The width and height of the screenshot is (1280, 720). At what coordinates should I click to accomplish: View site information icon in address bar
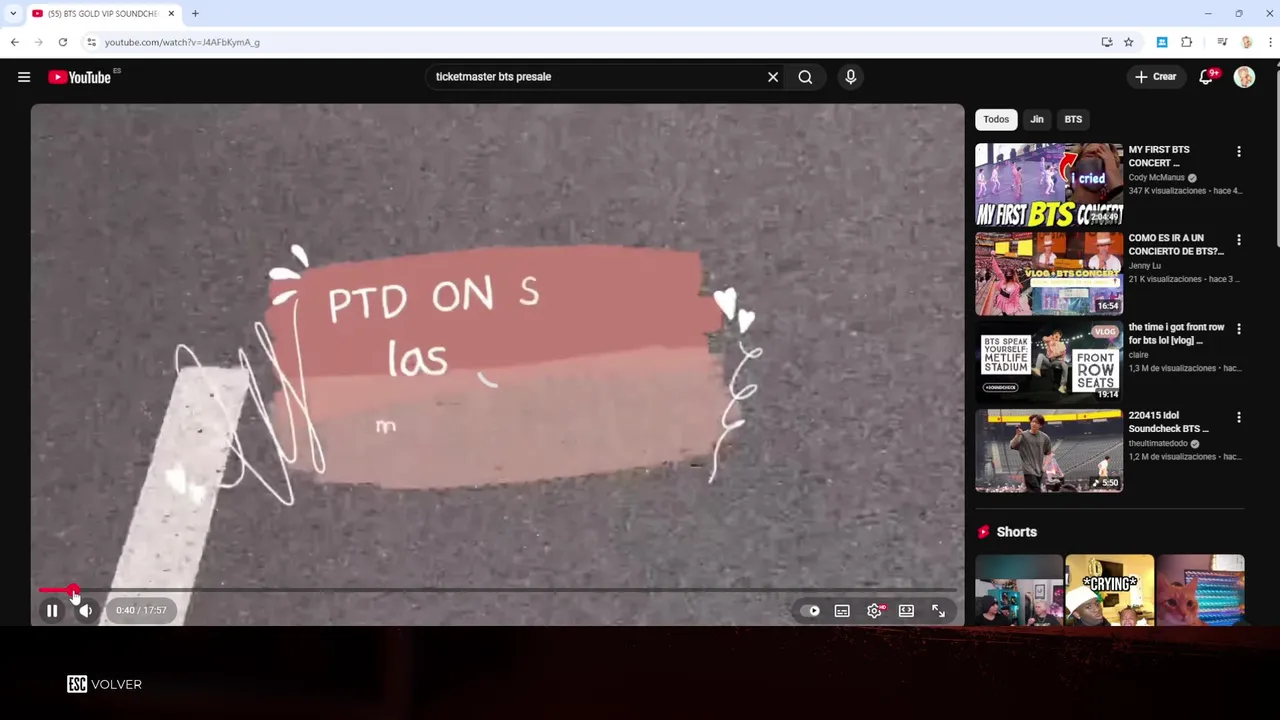(x=91, y=42)
